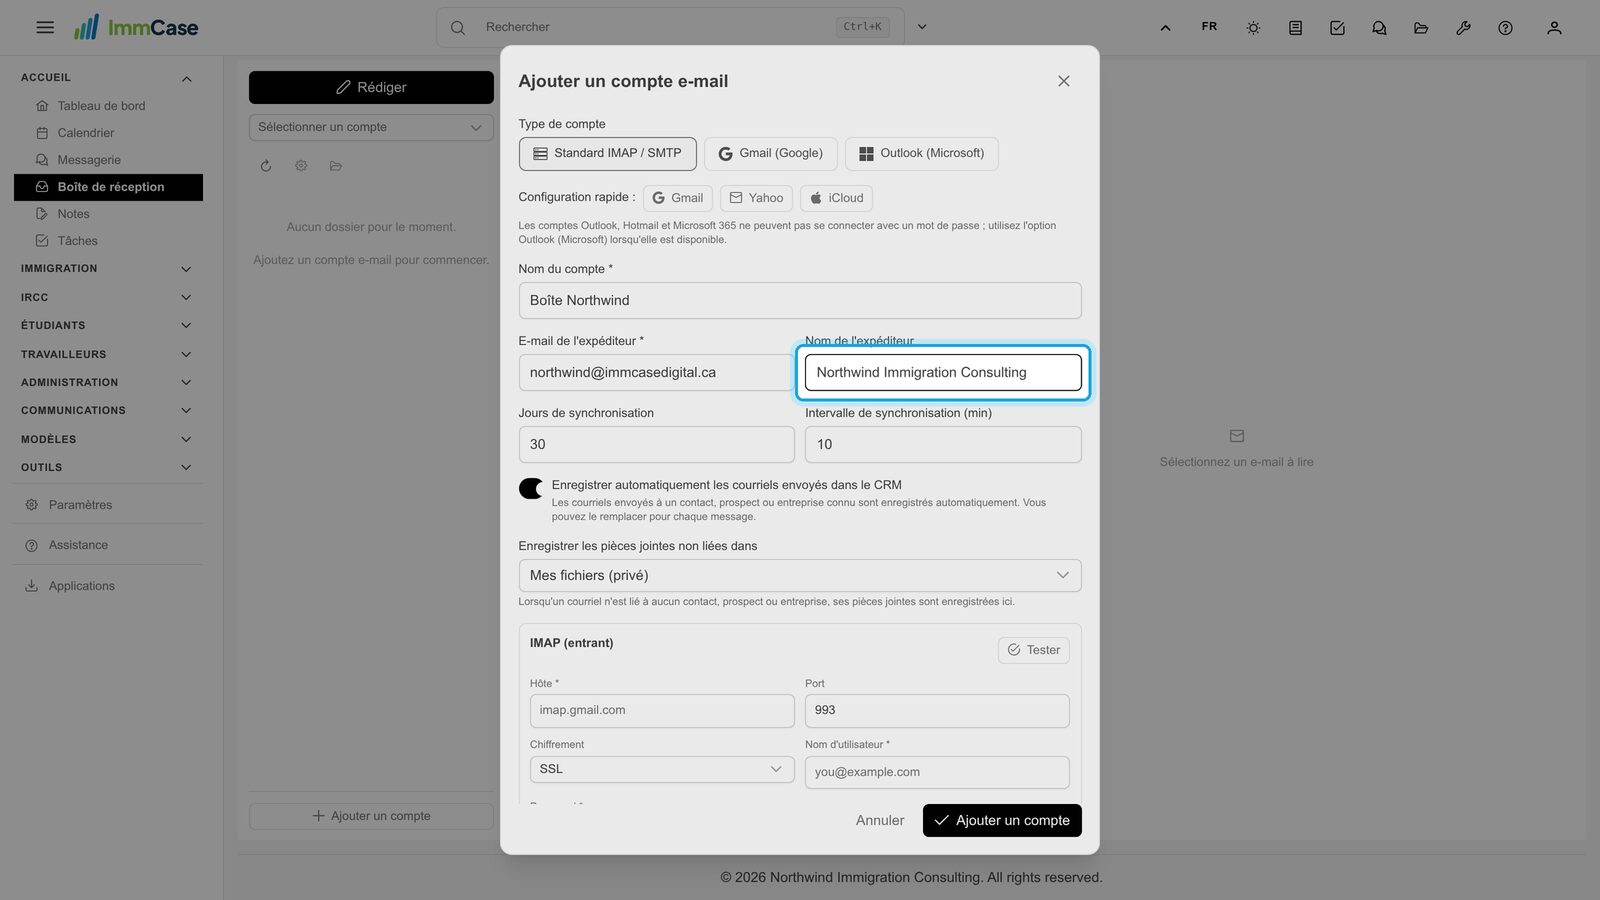Open Calendrier in sidebar

(108, 133)
